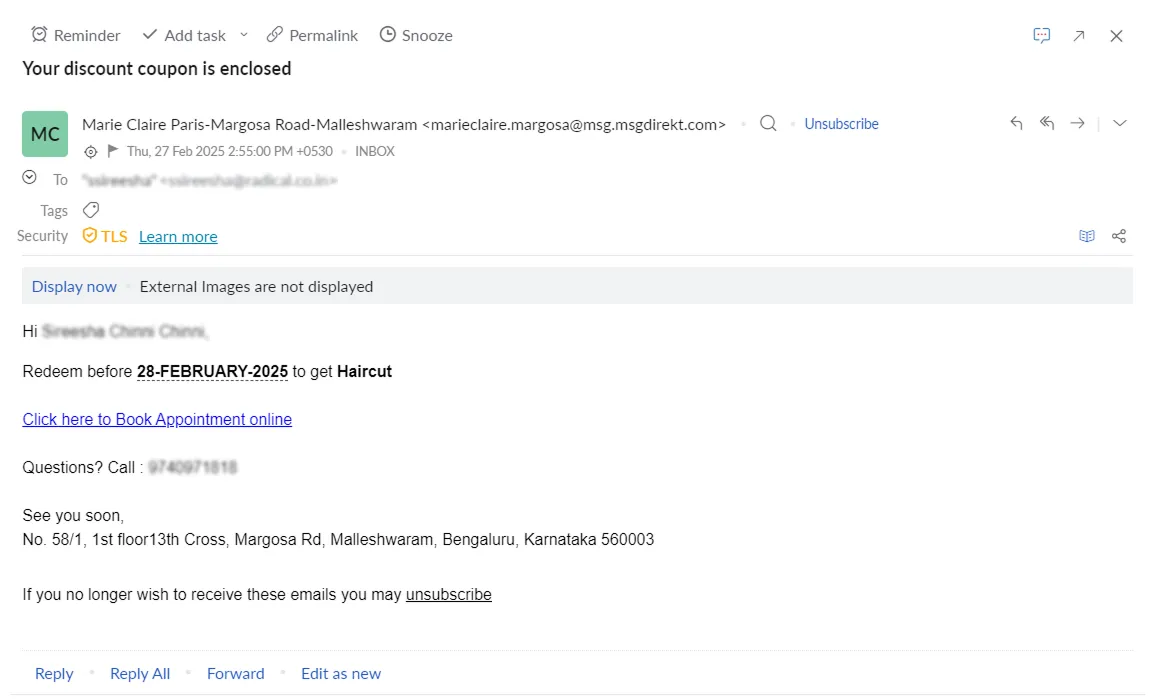Expand the Add task dropdown arrow
Image resolution: width=1149 pixels, height=699 pixels.
[244, 35]
